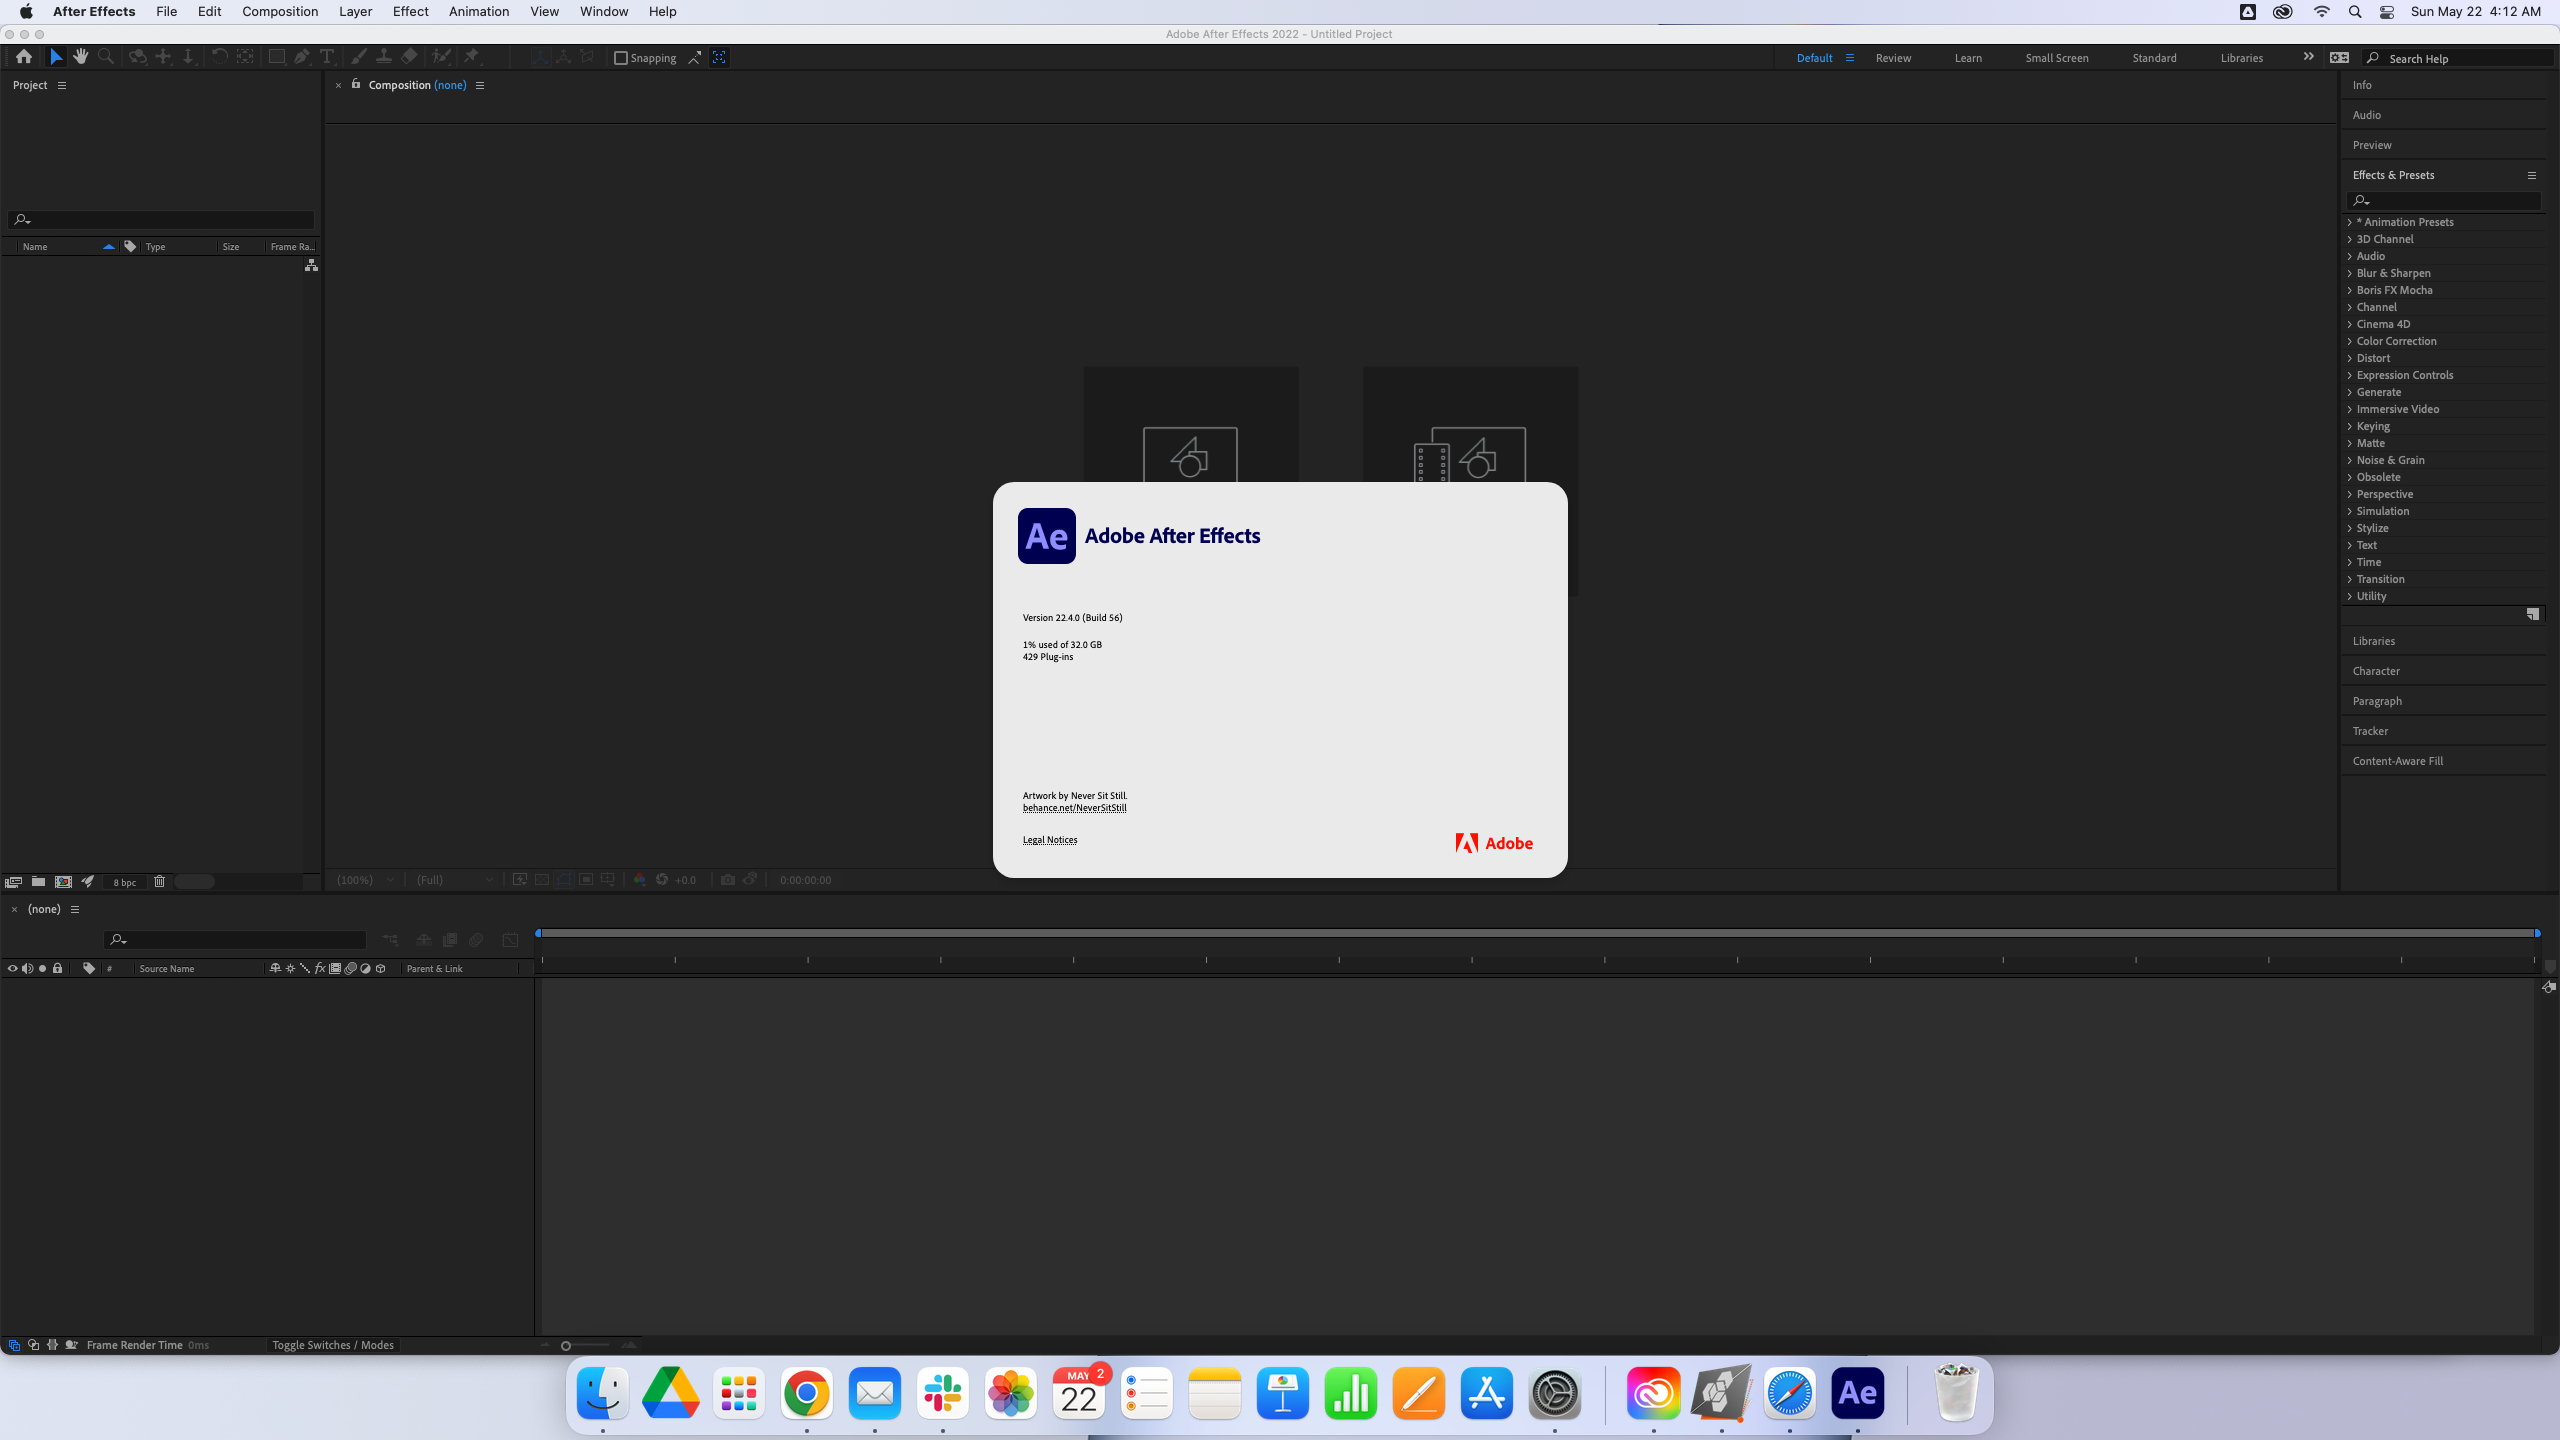Viewport: 2560px width, 1440px height.
Task: Adjust the exposure control labeled +0.0
Action: coord(684,879)
